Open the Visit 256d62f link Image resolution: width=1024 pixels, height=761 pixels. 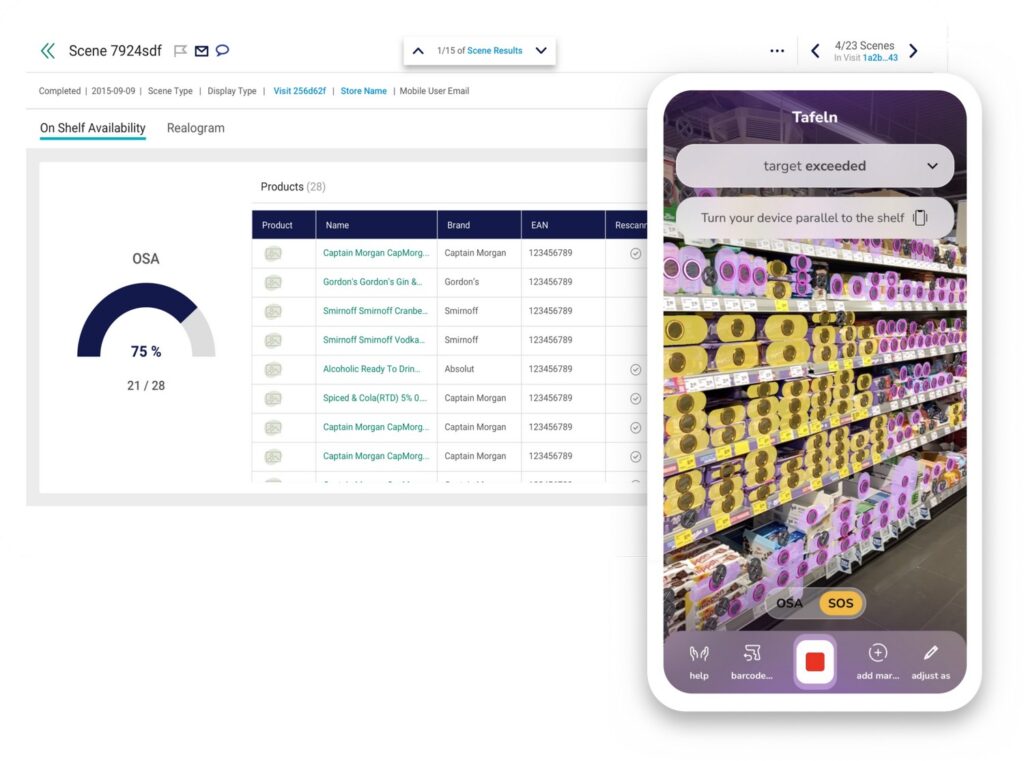click(300, 91)
